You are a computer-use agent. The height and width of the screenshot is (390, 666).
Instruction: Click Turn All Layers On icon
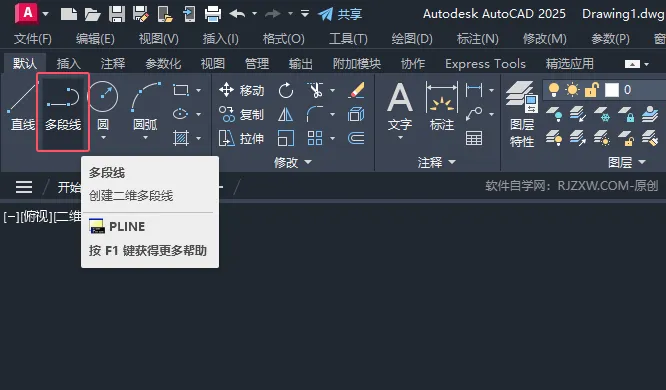[x=554, y=138]
